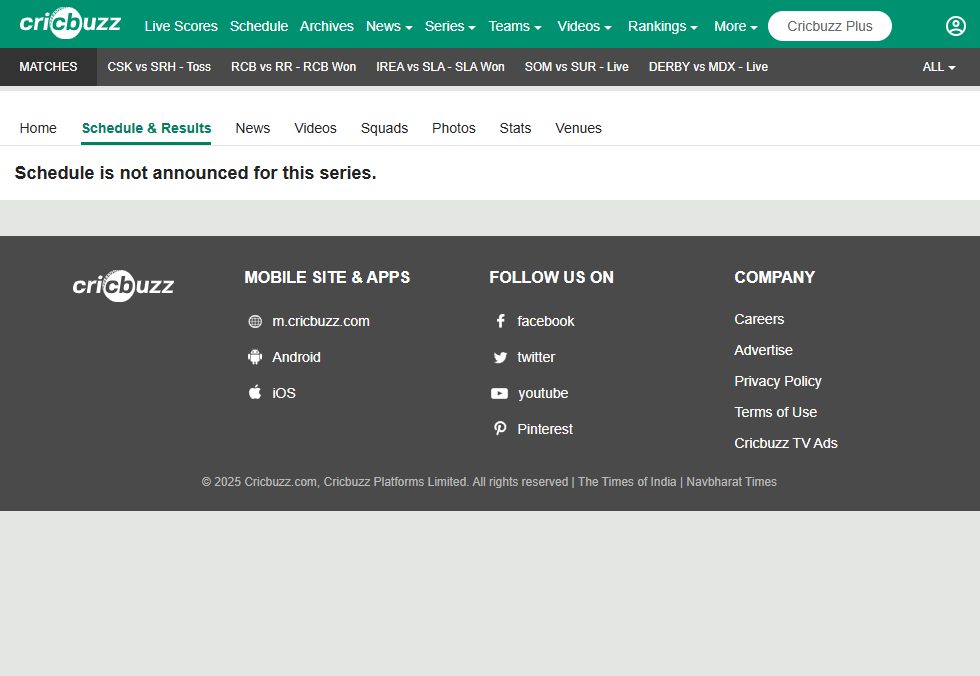Expand the Series dropdown menu

click(x=450, y=26)
